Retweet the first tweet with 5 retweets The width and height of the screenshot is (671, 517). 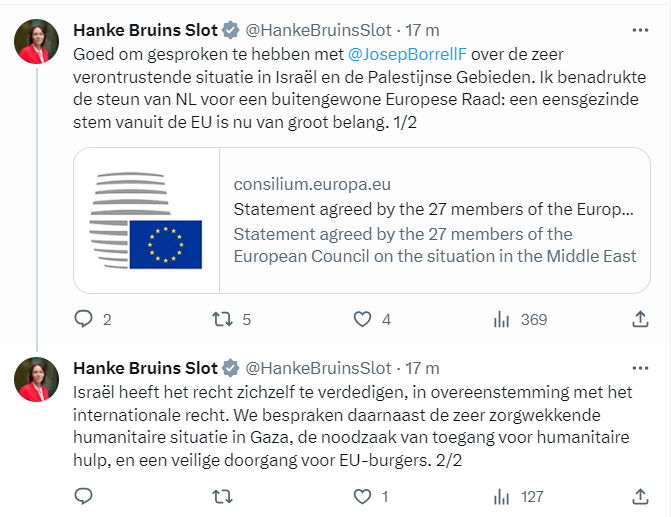(222, 320)
